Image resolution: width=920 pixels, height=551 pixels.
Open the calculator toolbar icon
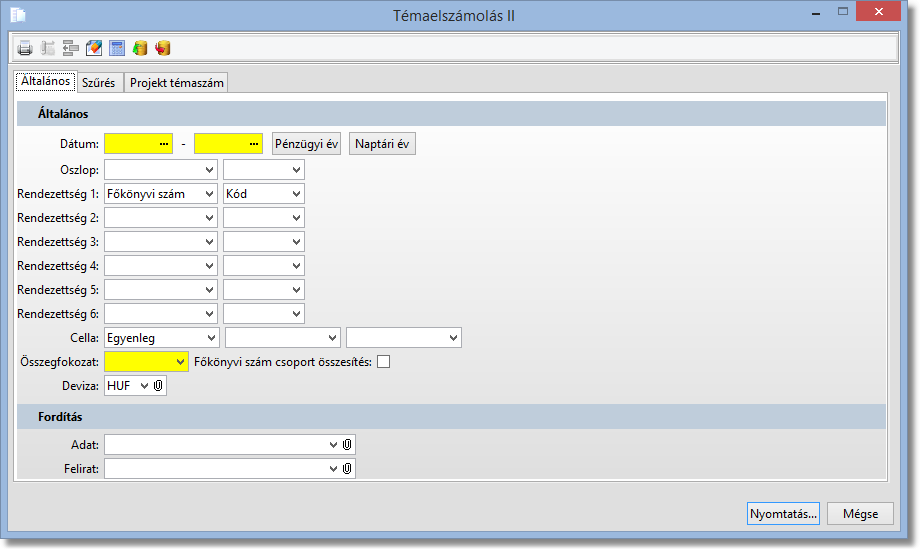(x=117, y=48)
